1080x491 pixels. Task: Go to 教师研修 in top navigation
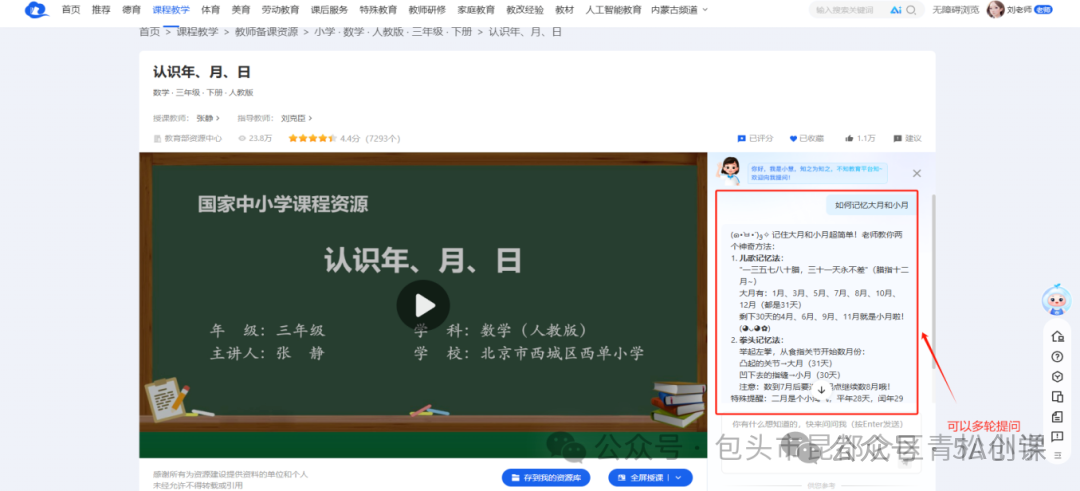[x=427, y=10]
